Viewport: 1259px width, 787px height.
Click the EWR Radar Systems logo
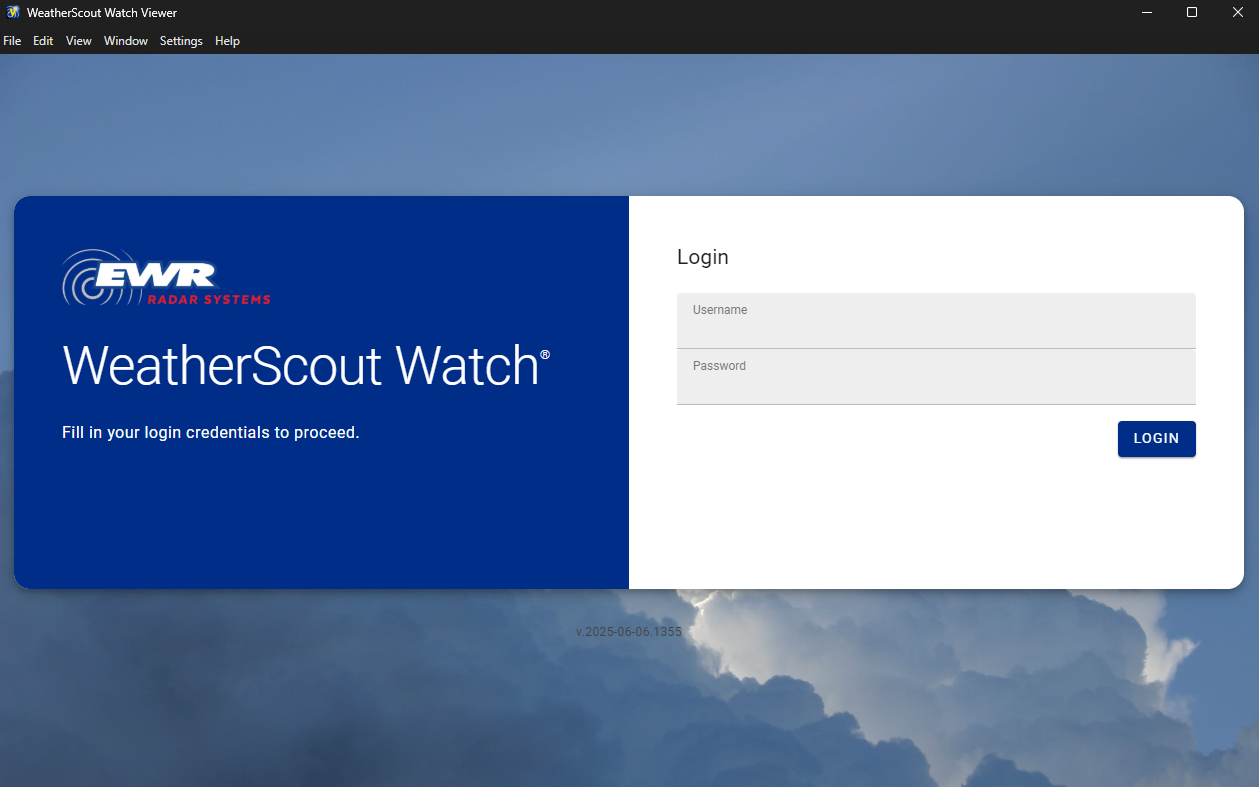point(166,277)
